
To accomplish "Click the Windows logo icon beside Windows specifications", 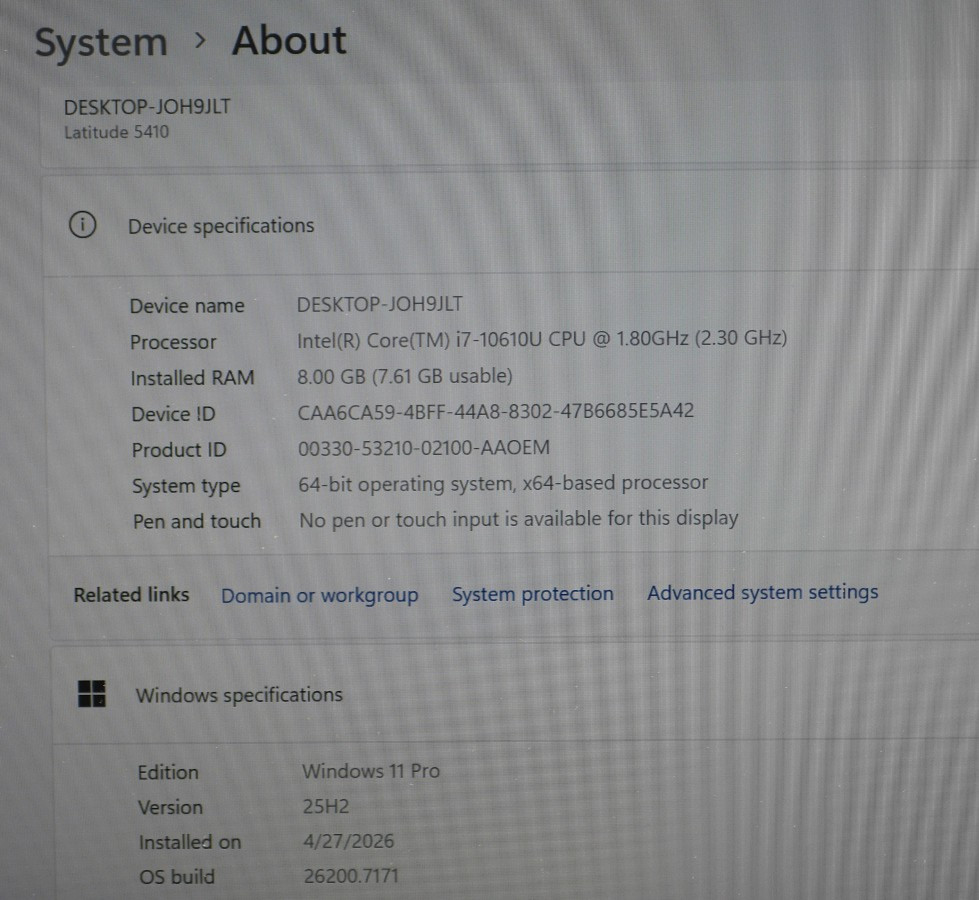I will (x=92, y=694).
